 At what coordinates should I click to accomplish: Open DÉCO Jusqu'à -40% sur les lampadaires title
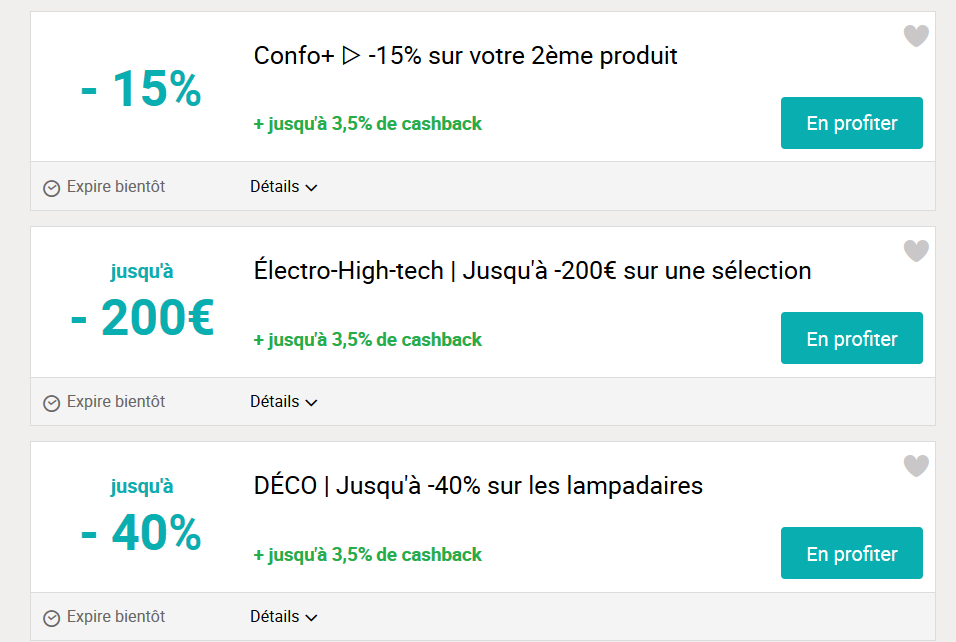click(x=478, y=486)
